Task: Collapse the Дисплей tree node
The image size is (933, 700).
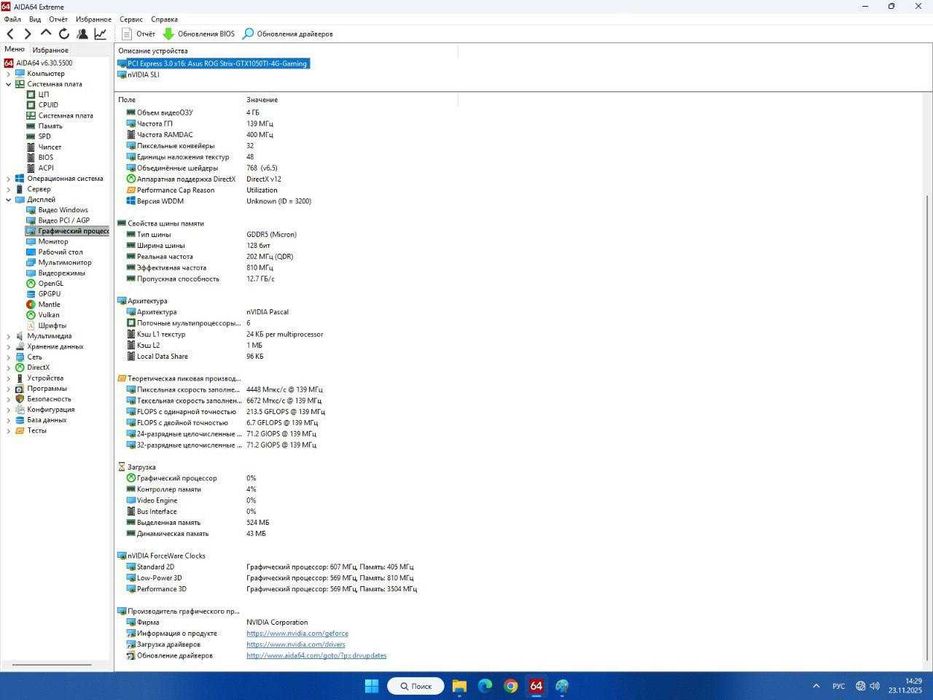Action: [x=8, y=200]
